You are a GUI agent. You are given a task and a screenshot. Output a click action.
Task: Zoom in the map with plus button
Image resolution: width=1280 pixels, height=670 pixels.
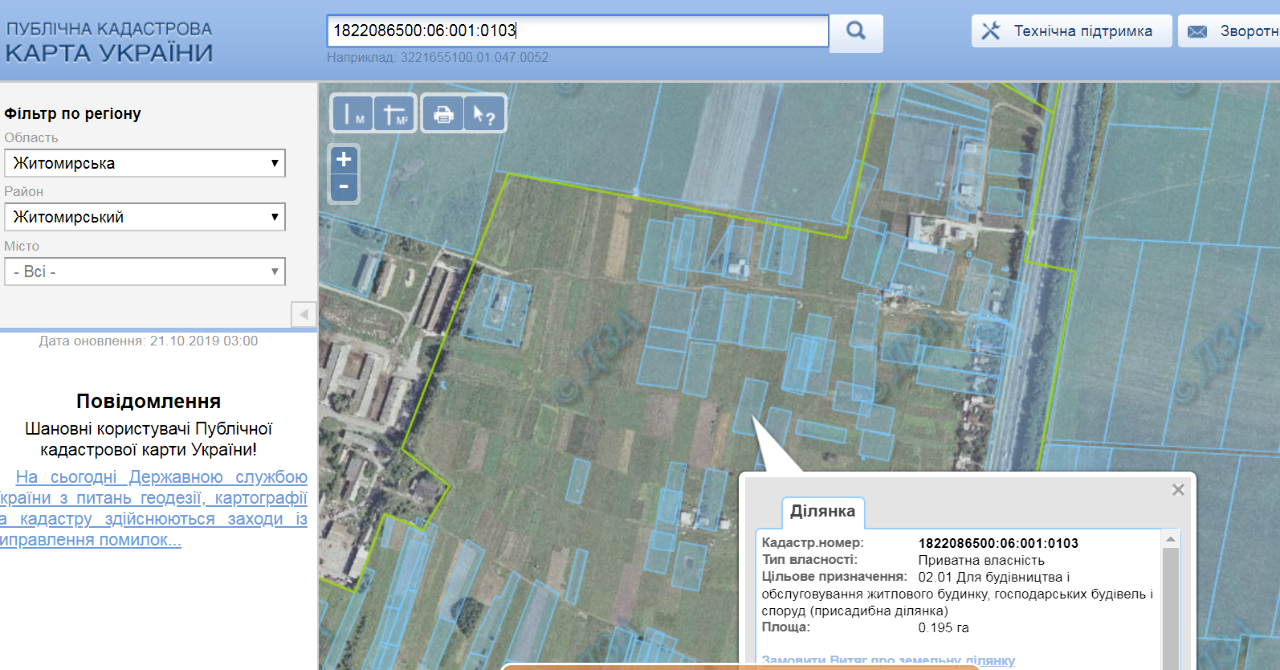point(343,159)
